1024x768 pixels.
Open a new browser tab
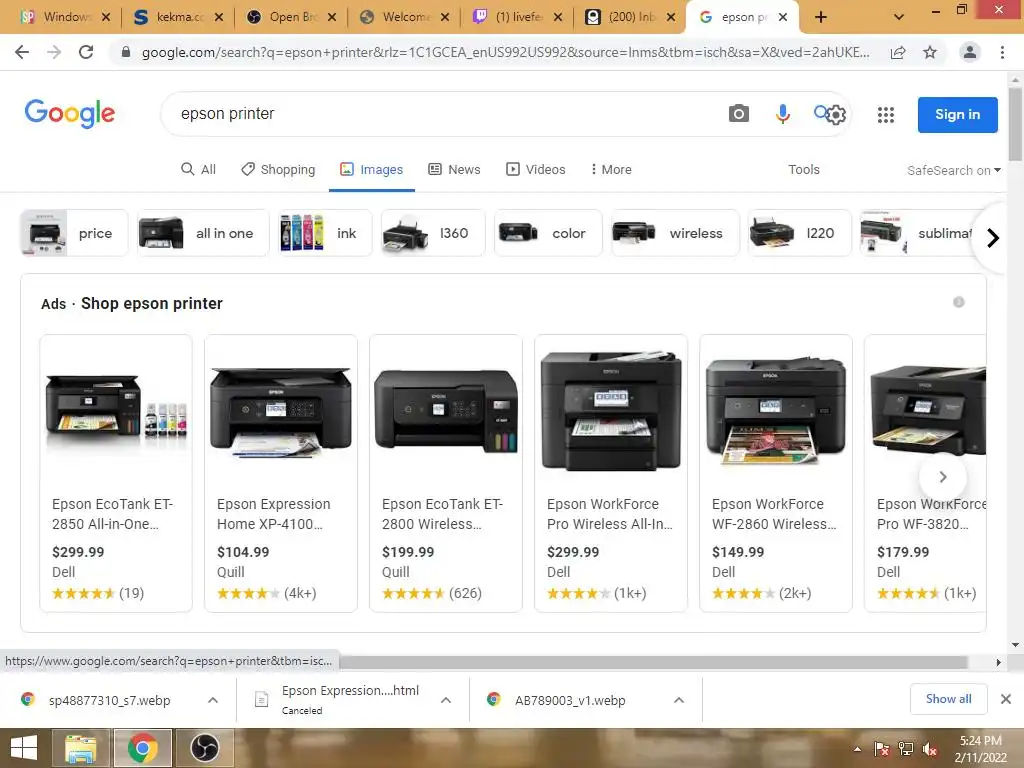(821, 17)
